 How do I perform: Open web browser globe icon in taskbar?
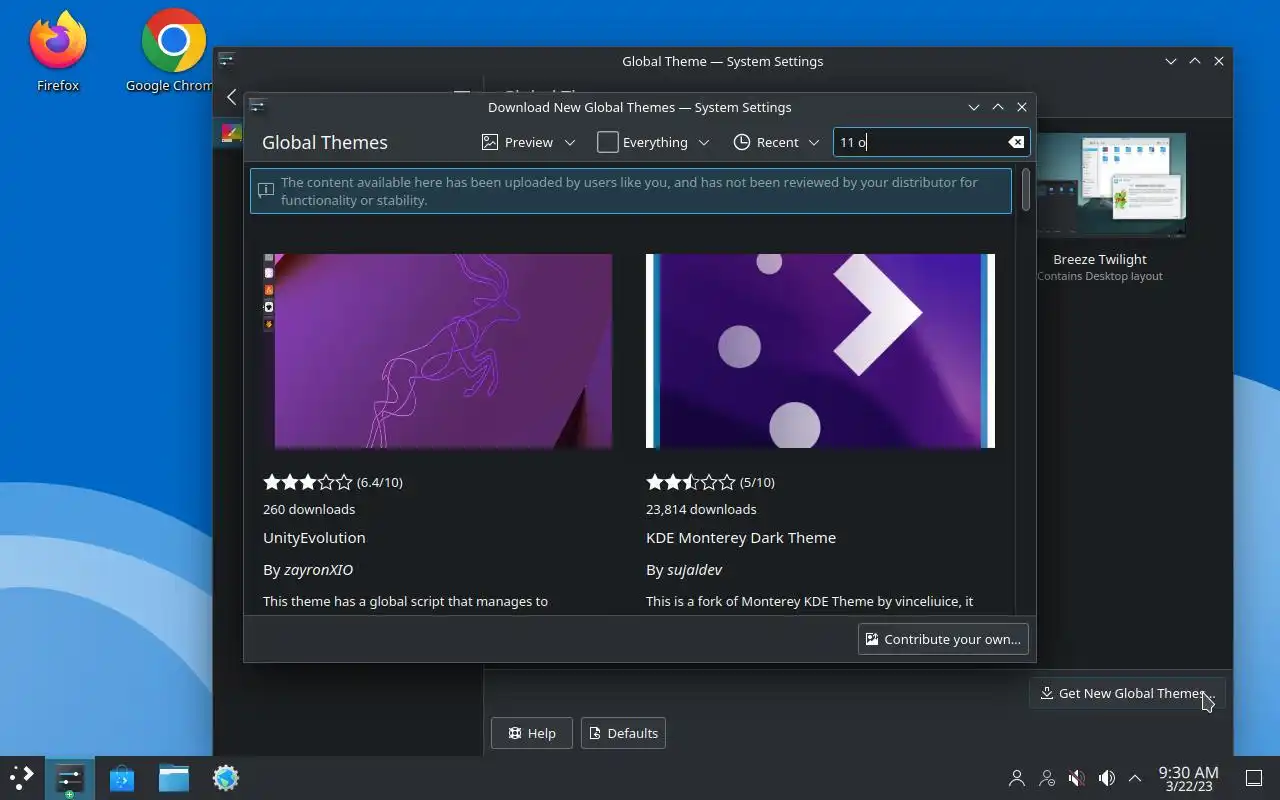[226, 777]
